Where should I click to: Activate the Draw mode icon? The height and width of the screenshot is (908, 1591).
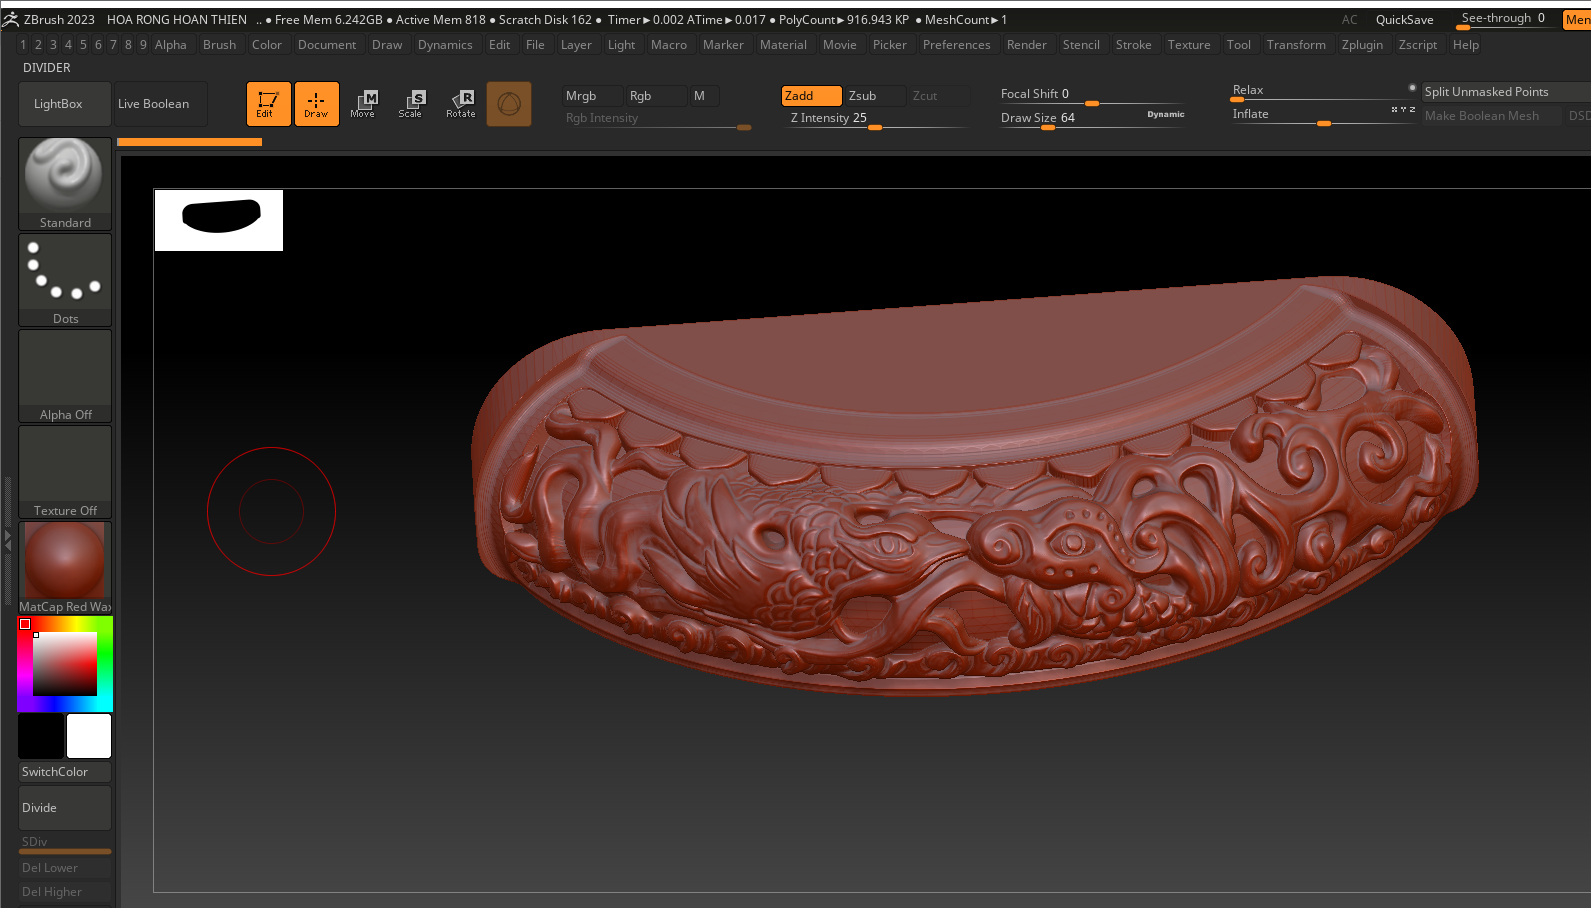[x=316, y=104]
